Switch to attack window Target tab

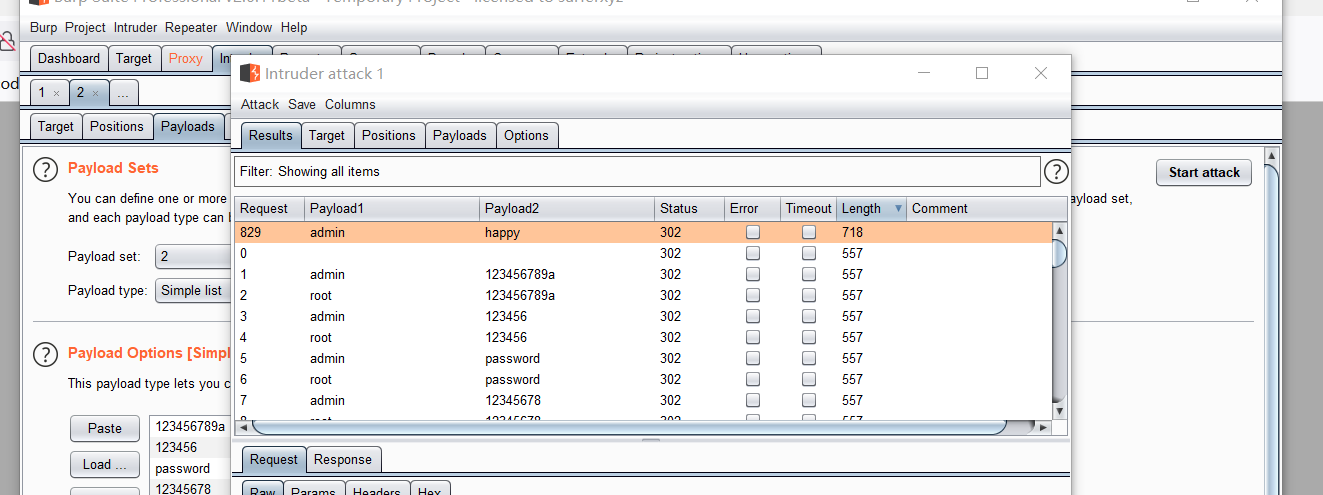point(326,135)
